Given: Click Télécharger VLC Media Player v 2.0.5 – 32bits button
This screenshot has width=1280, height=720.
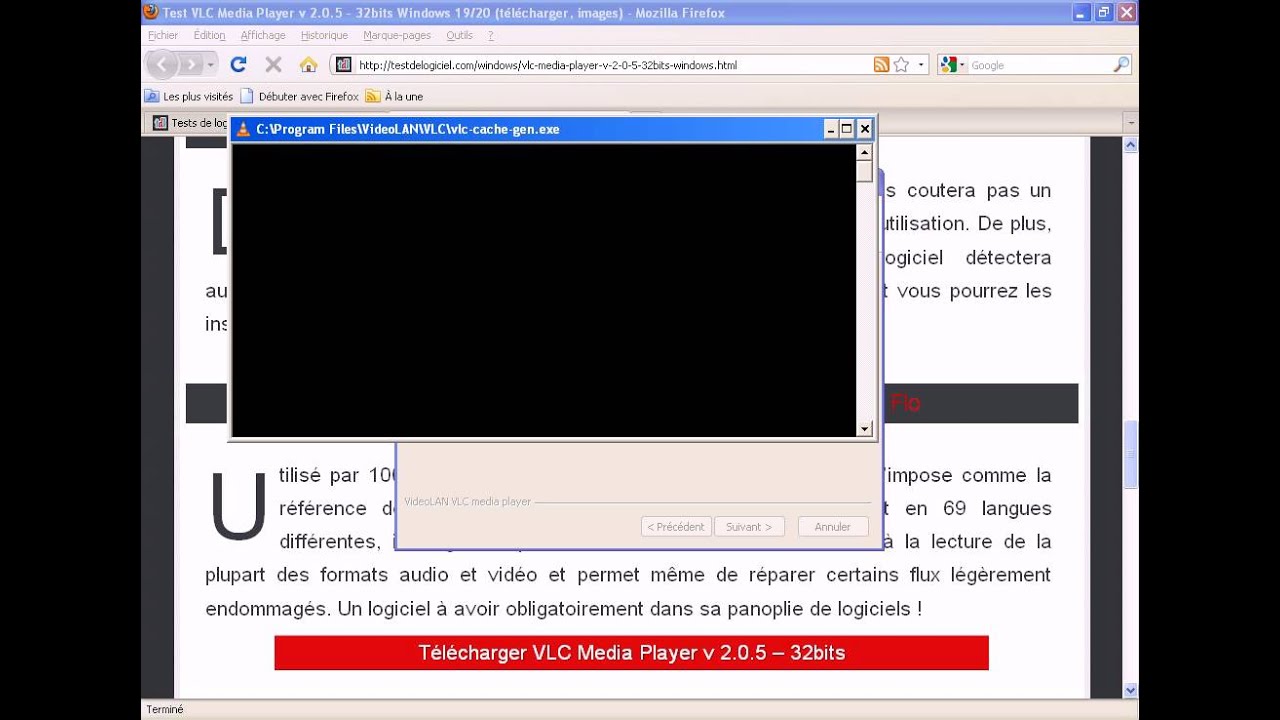Looking at the screenshot, I should click(631, 653).
